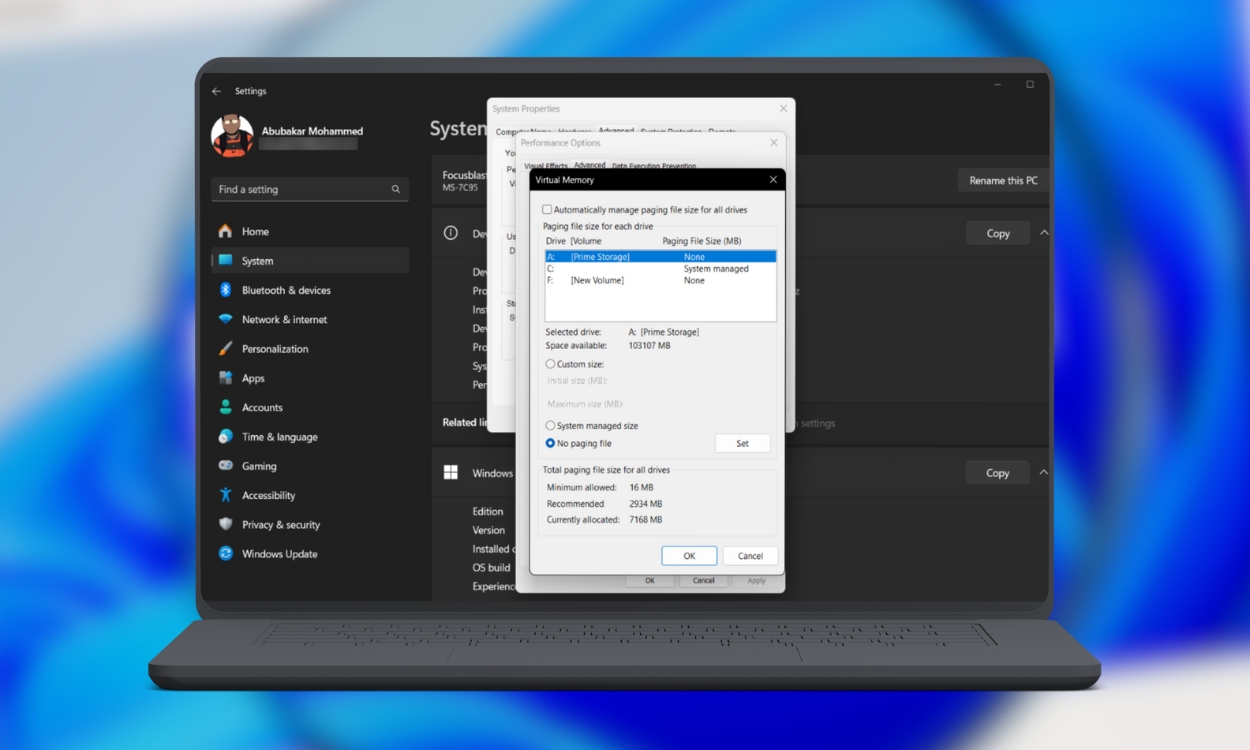Image resolution: width=1250 pixels, height=750 pixels.
Task: Switch to Advanced tab in System Properties
Action: click(x=616, y=131)
